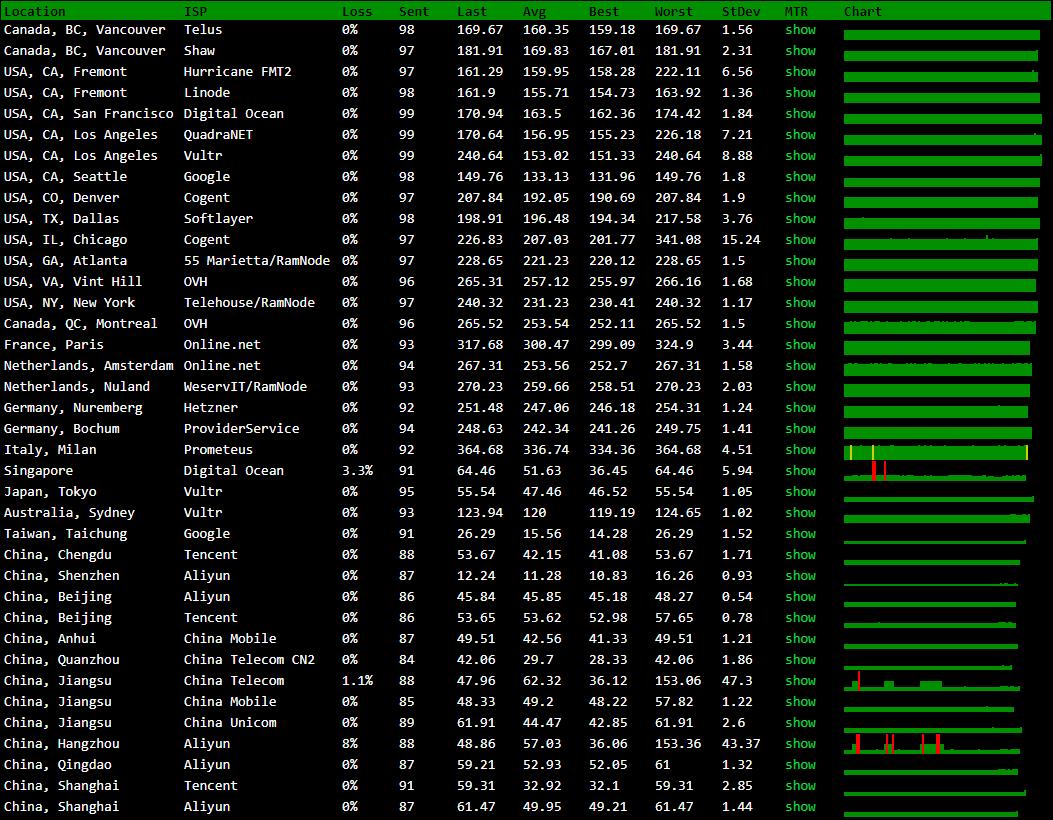Click the ISP column header
This screenshot has height=820, width=1053.
pos(195,11)
